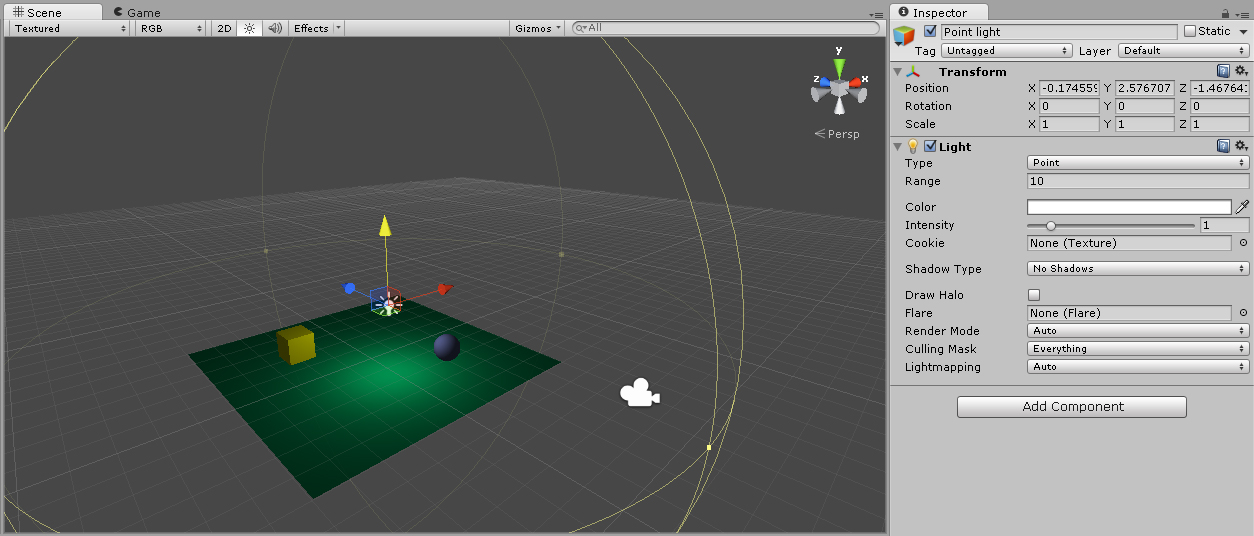Image resolution: width=1254 pixels, height=536 pixels.
Task: Open the Lightmapping dropdown
Action: [1138, 366]
